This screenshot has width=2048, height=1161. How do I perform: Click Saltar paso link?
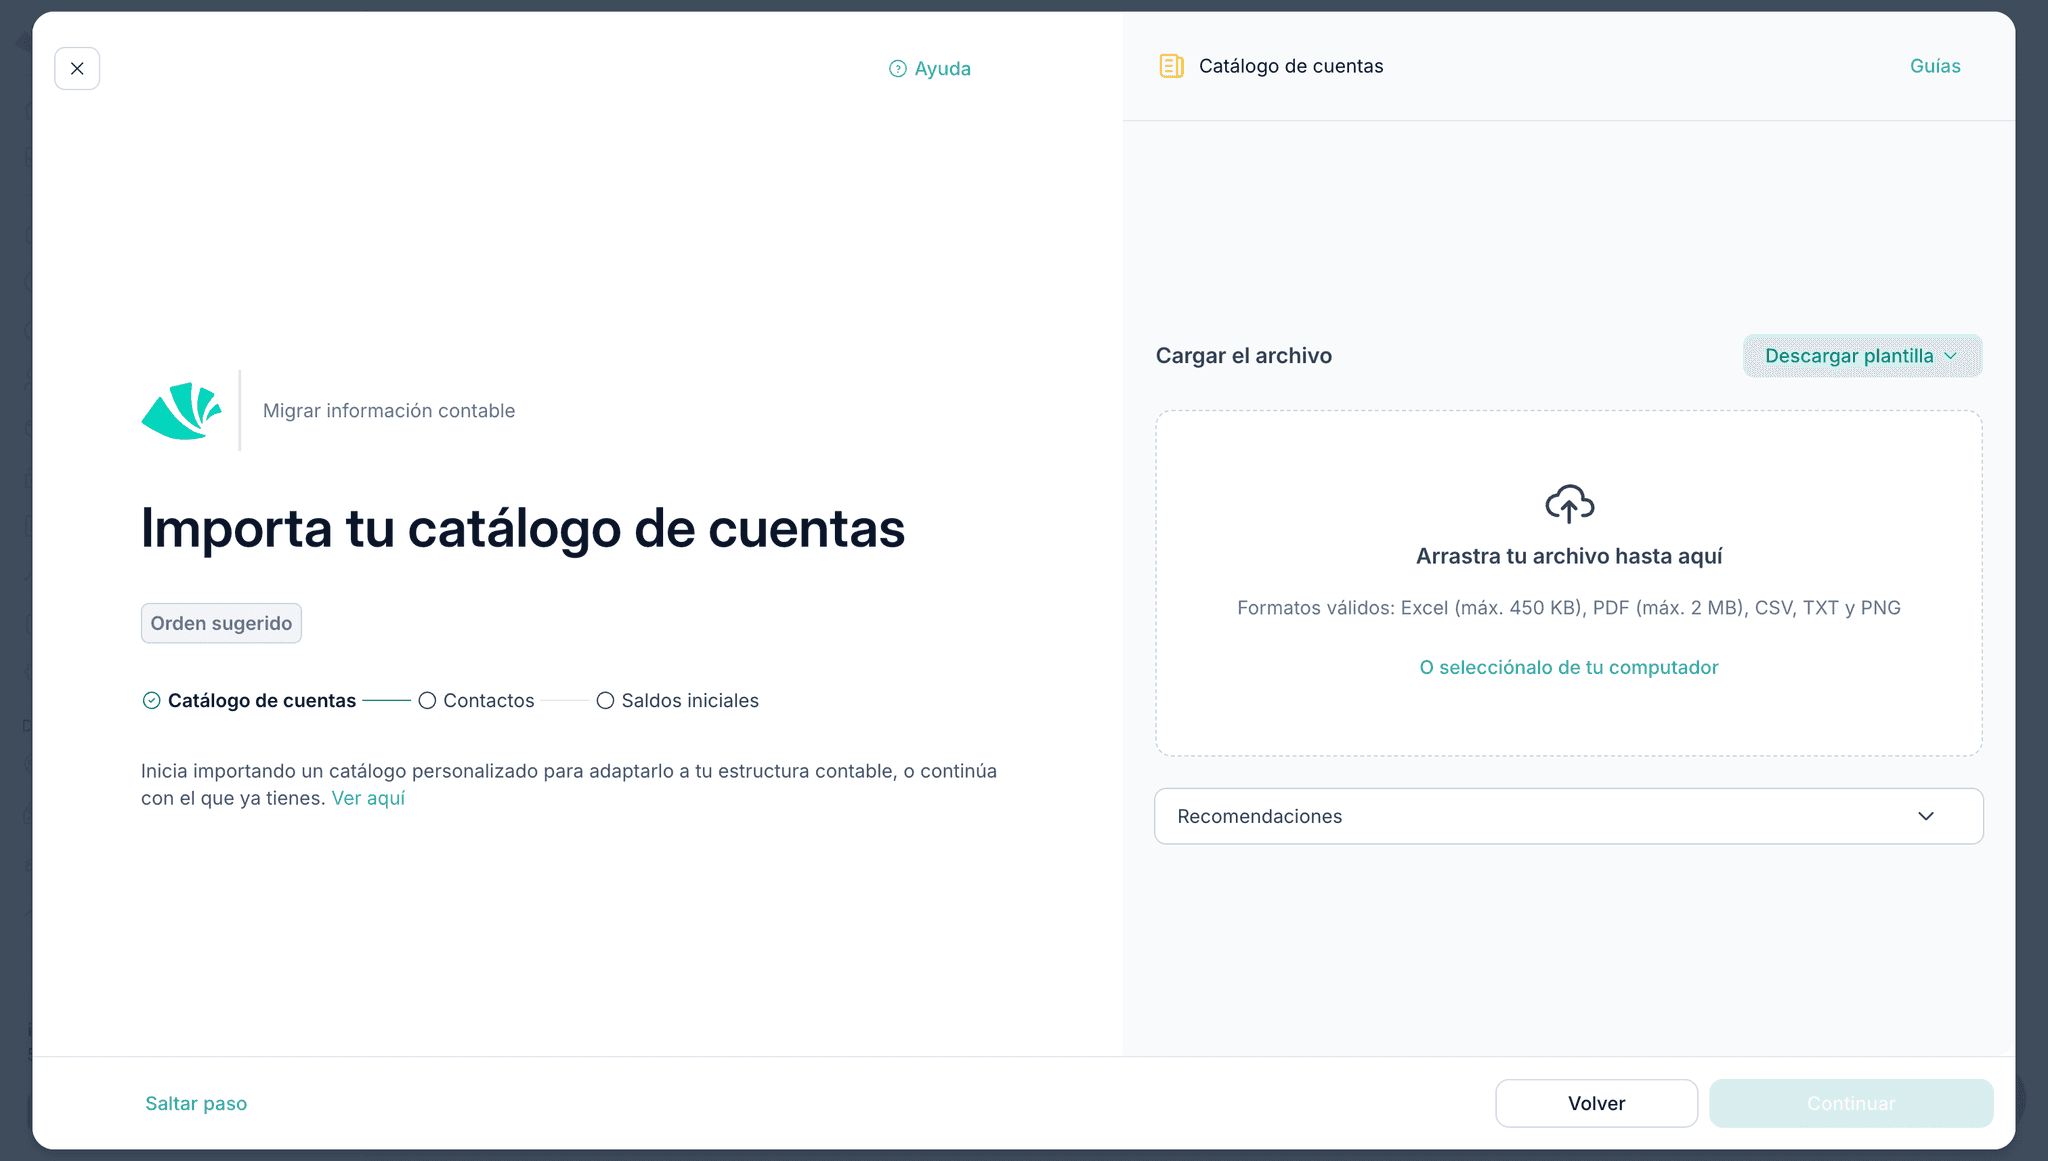tap(196, 1103)
